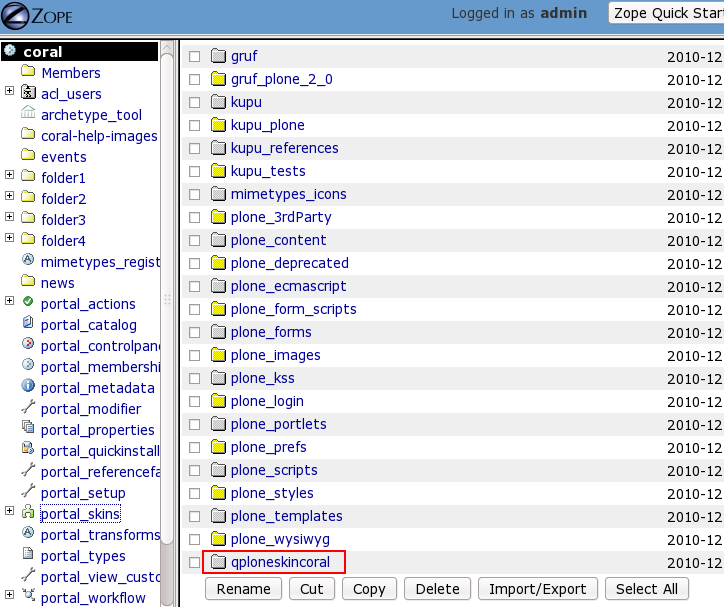Open Members in the tree
Viewport: 724px width, 607px height.
pos(71,73)
